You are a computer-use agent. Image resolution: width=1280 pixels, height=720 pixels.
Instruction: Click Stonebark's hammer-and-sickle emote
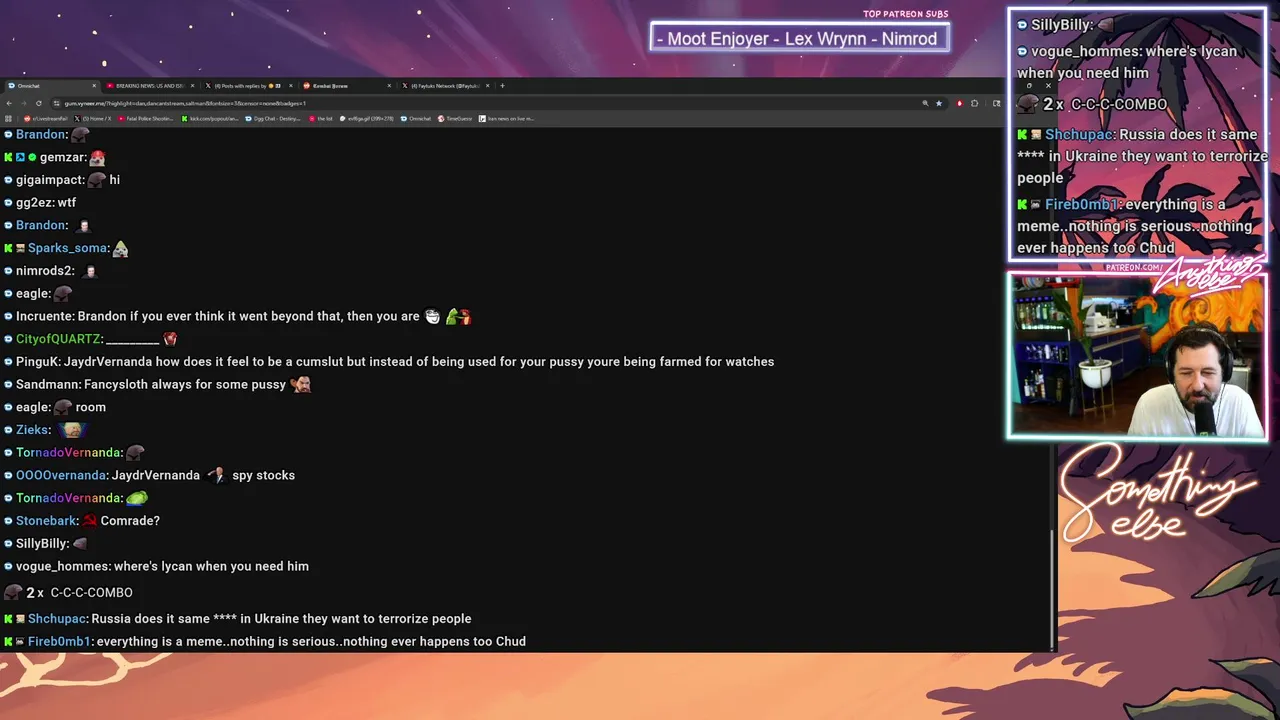[90, 521]
